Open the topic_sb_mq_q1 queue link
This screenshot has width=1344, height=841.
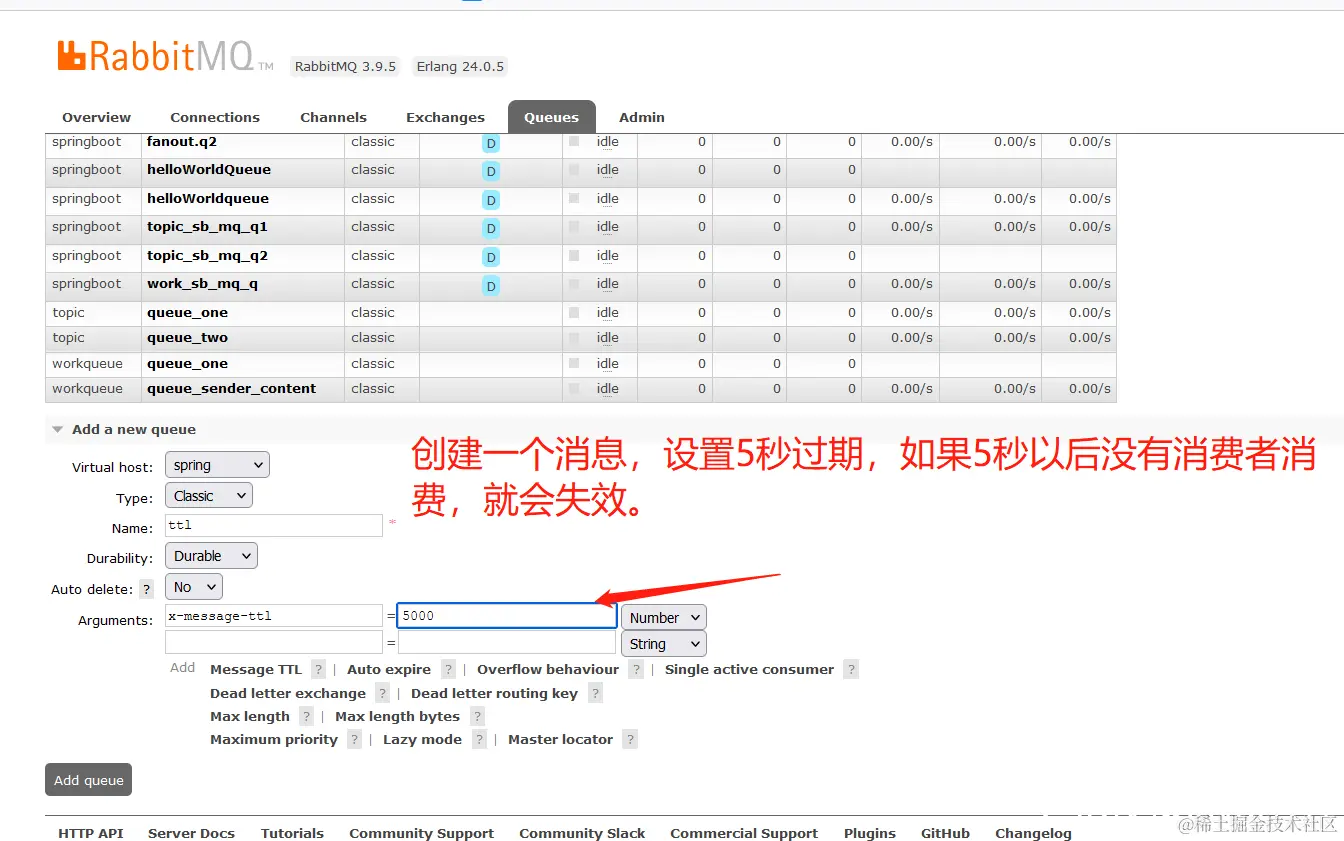pos(207,226)
